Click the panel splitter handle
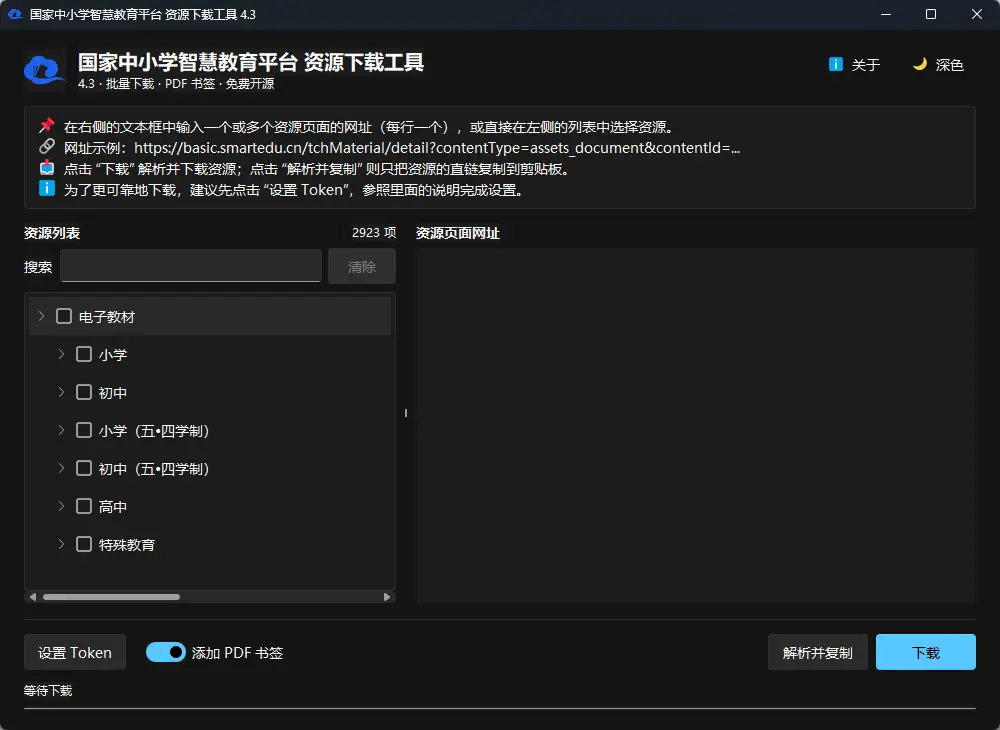1000x730 pixels. click(x=406, y=413)
